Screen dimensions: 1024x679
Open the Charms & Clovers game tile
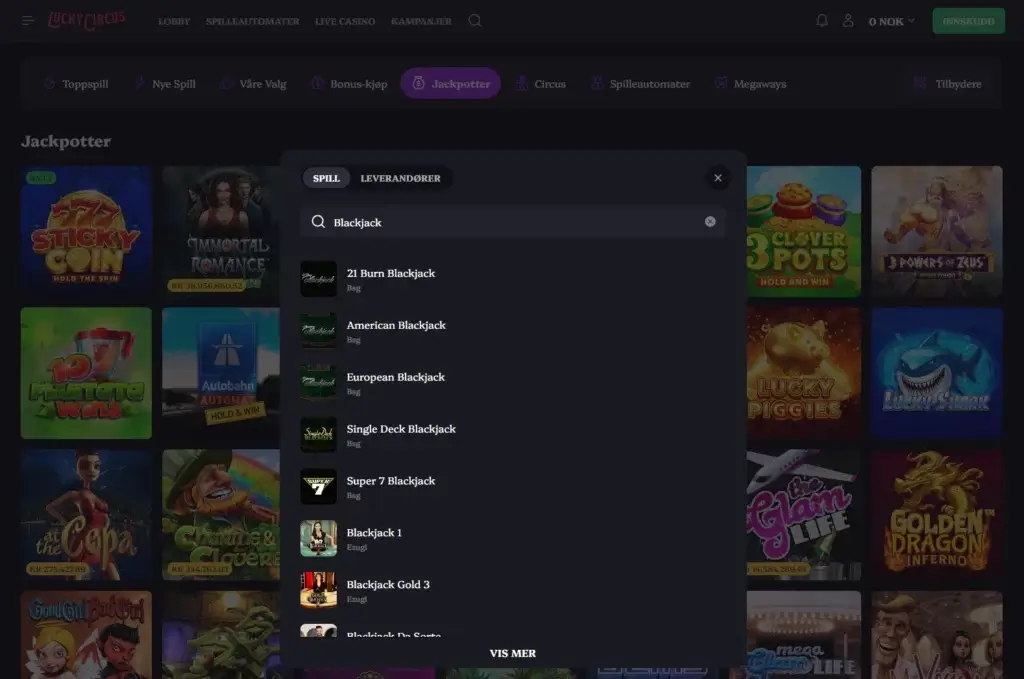click(x=221, y=514)
